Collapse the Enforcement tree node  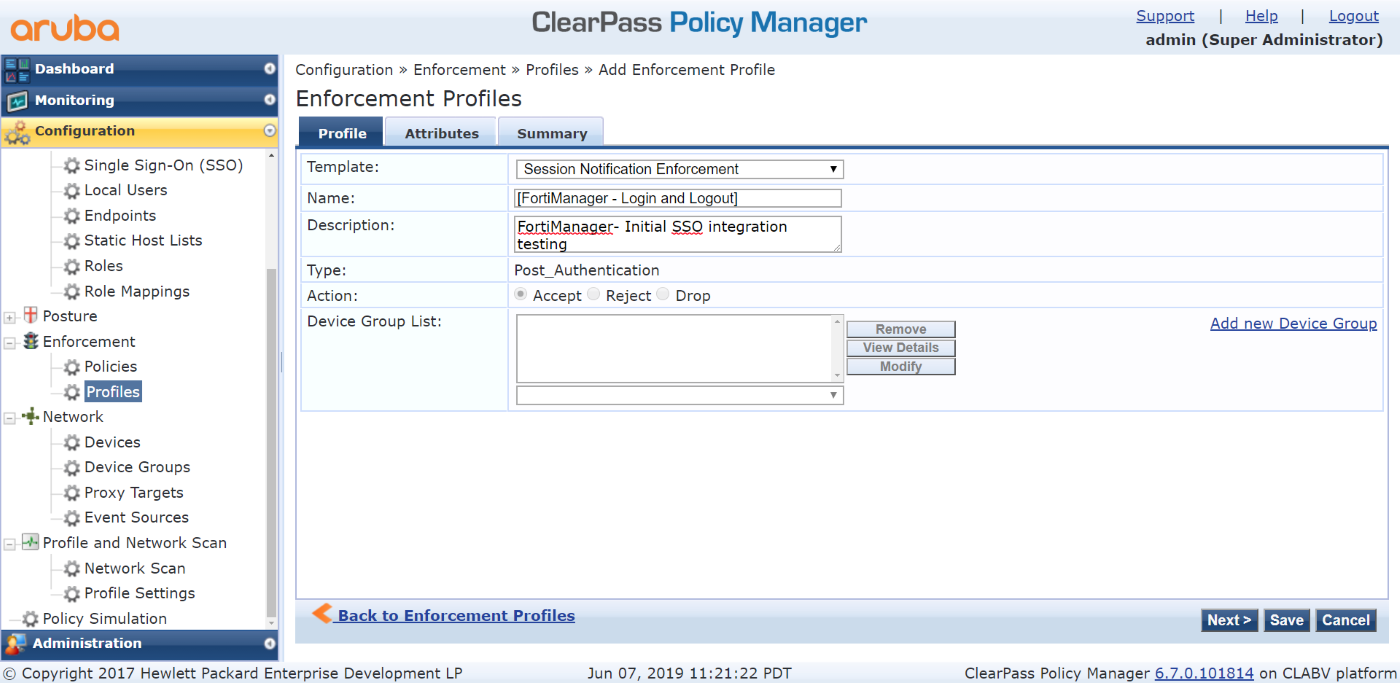click(x=10, y=342)
